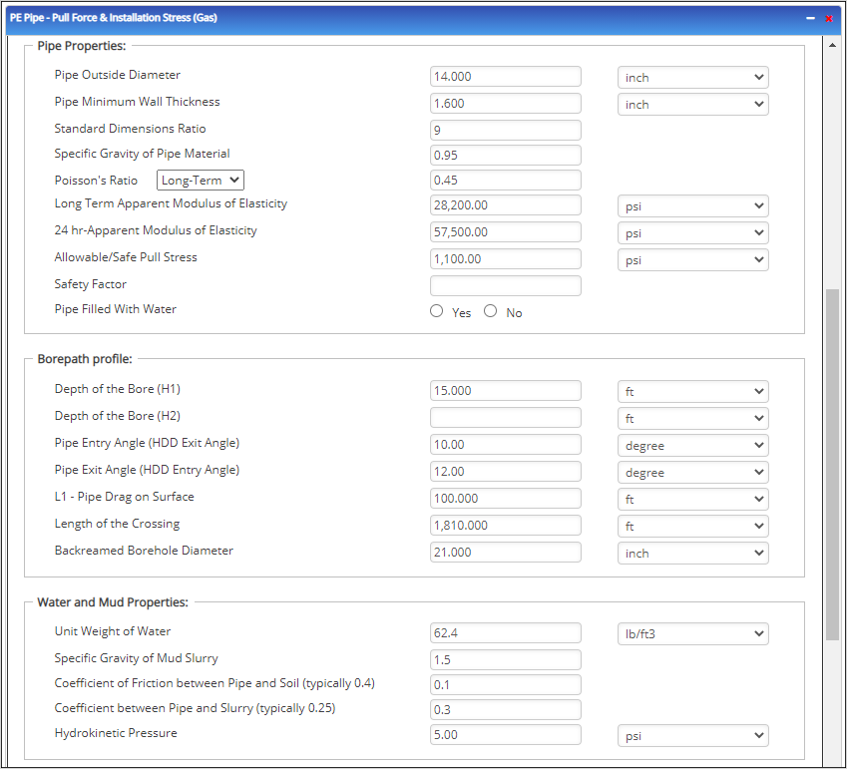Open Hydrokinetic Pressure psi unit dropdown
The height and width of the screenshot is (769, 847).
(x=692, y=736)
